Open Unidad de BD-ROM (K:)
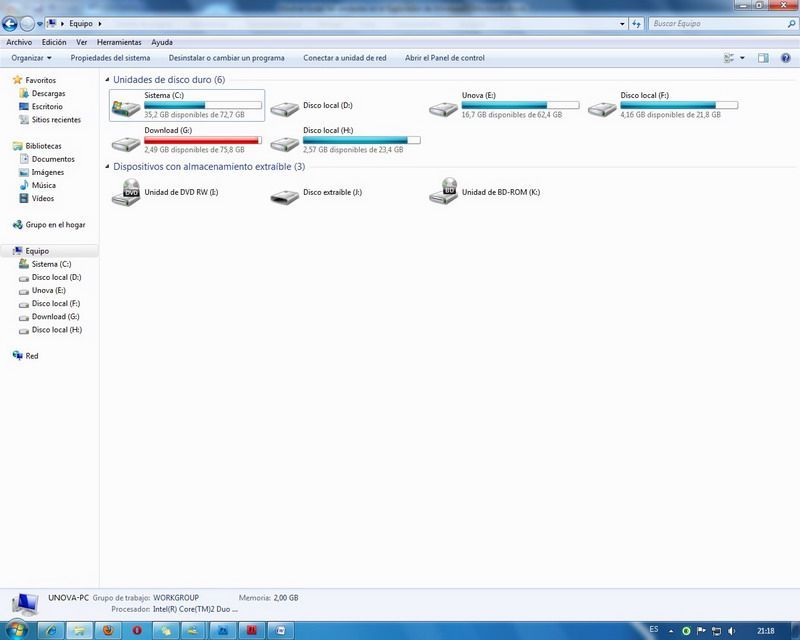 [x=443, y=192]
